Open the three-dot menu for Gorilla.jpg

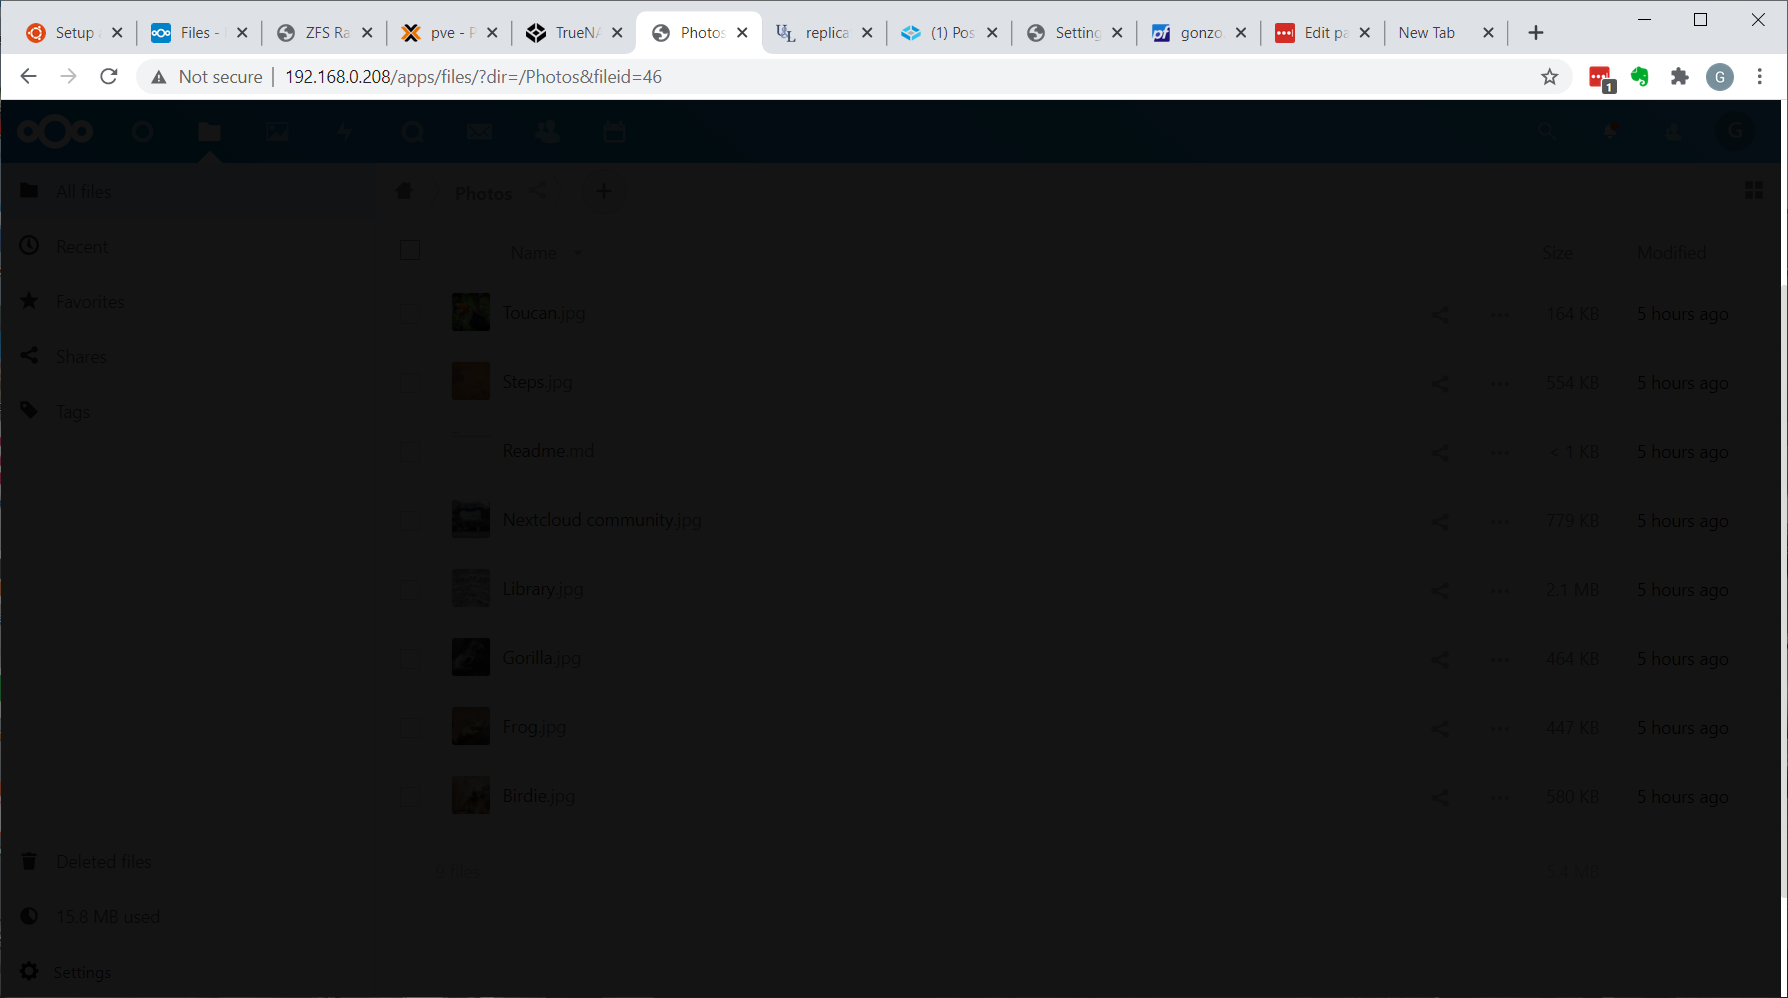pyautogui.click(x=1500, y=660)
